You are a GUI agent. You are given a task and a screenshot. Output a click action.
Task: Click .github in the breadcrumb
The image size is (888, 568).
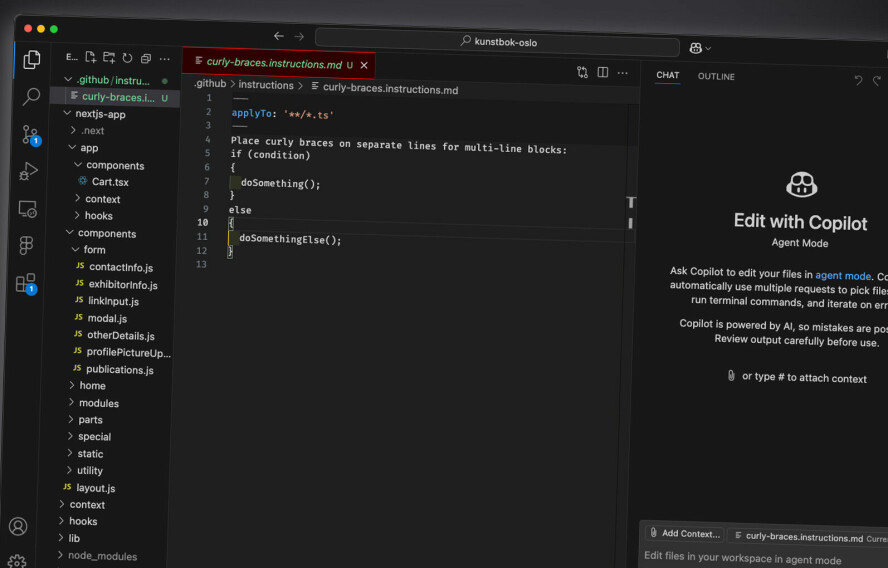[x=210, y=83]
